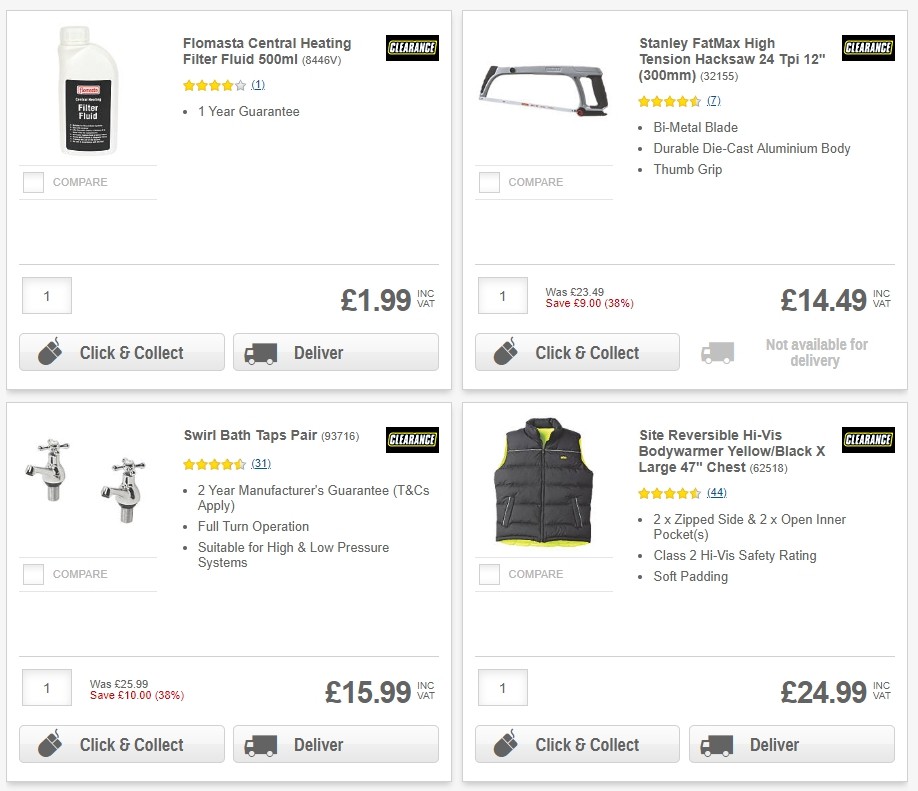Viewport: 918px width, 791px height.
Task: Click the star rating under Swirl Bath Taps
Action: [x=214, y=464]
